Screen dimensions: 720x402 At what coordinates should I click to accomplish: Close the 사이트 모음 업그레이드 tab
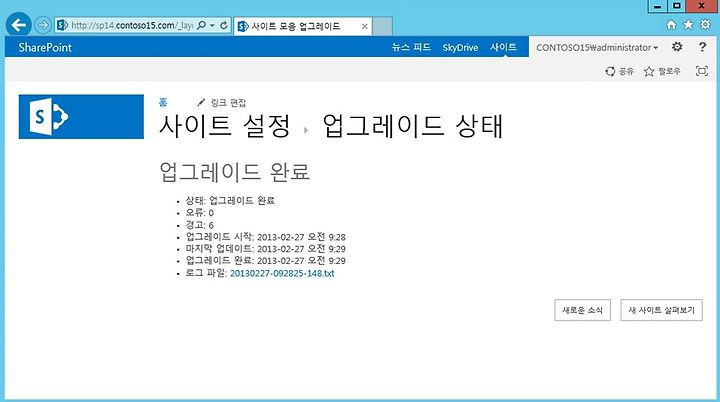point(365,27)
